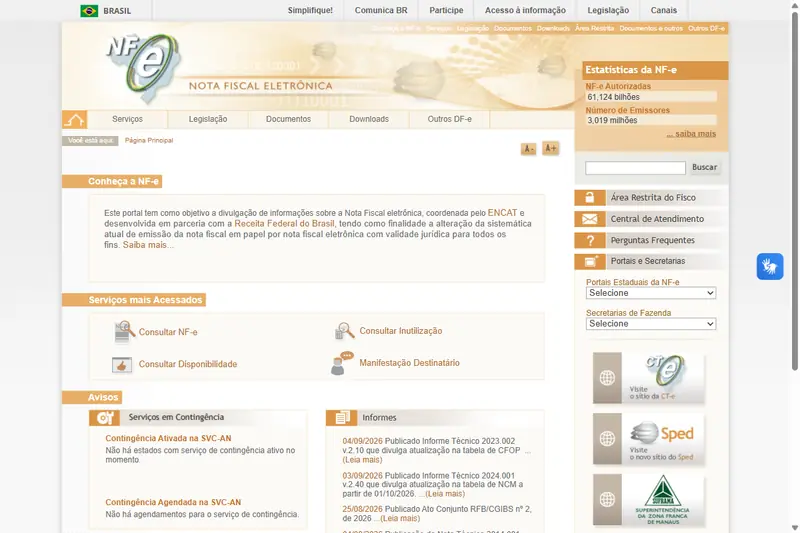Image resolution: width=800 pixels, height=533 pixels.
Task: Click the Portais e Secretarias icon
Action: click(590, 261)
